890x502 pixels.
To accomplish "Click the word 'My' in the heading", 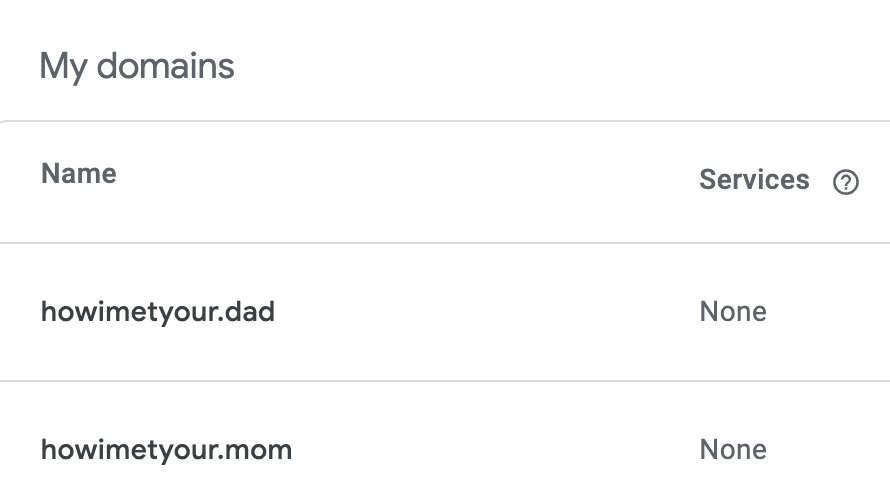I will tap(61, 67).
